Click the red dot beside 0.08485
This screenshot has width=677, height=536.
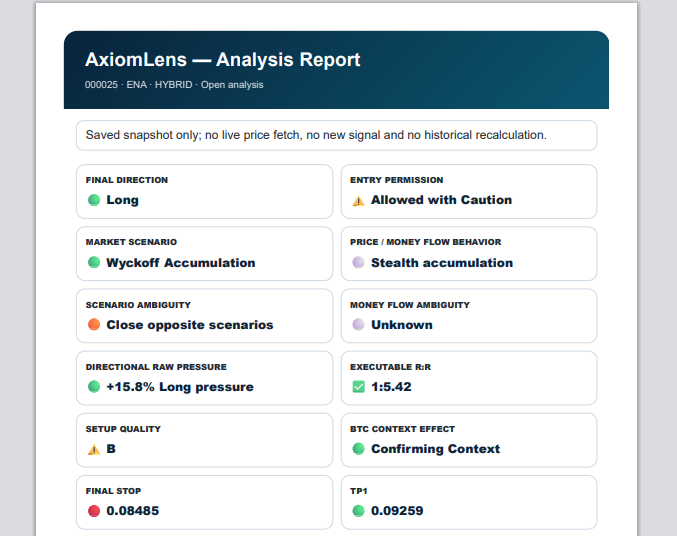[94, 511]
